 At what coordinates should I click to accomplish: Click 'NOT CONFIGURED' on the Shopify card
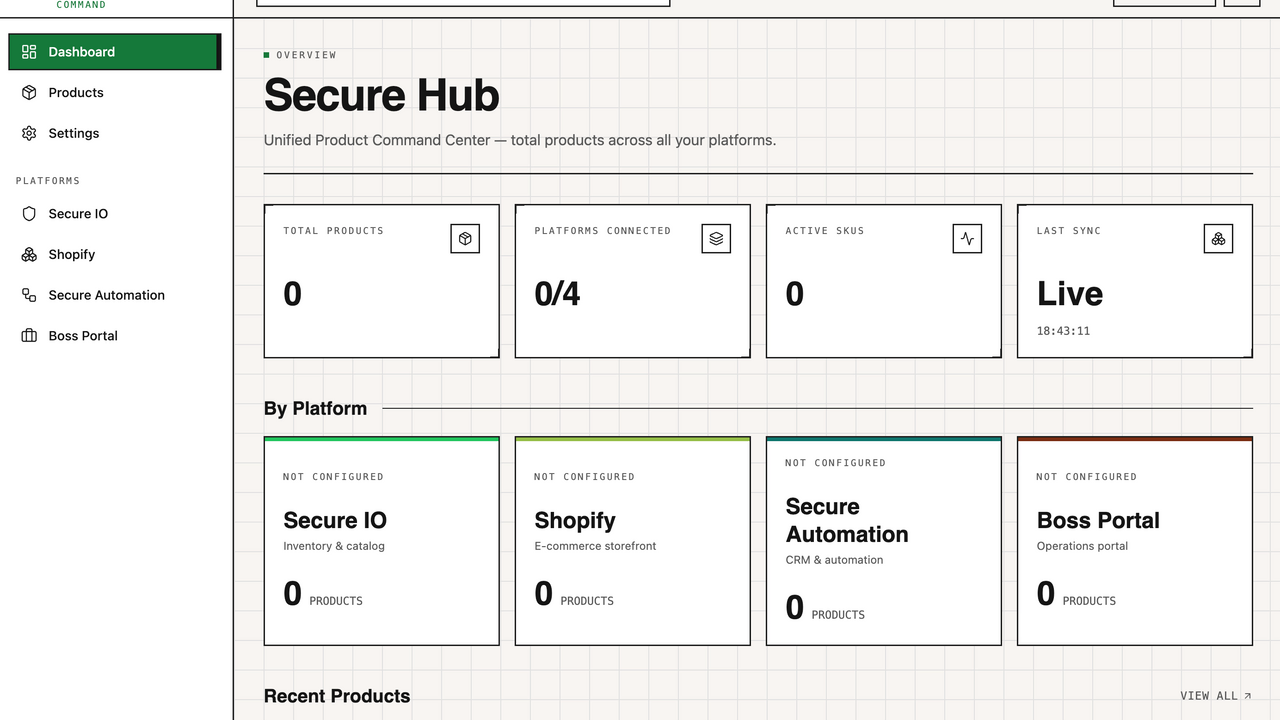584,477
